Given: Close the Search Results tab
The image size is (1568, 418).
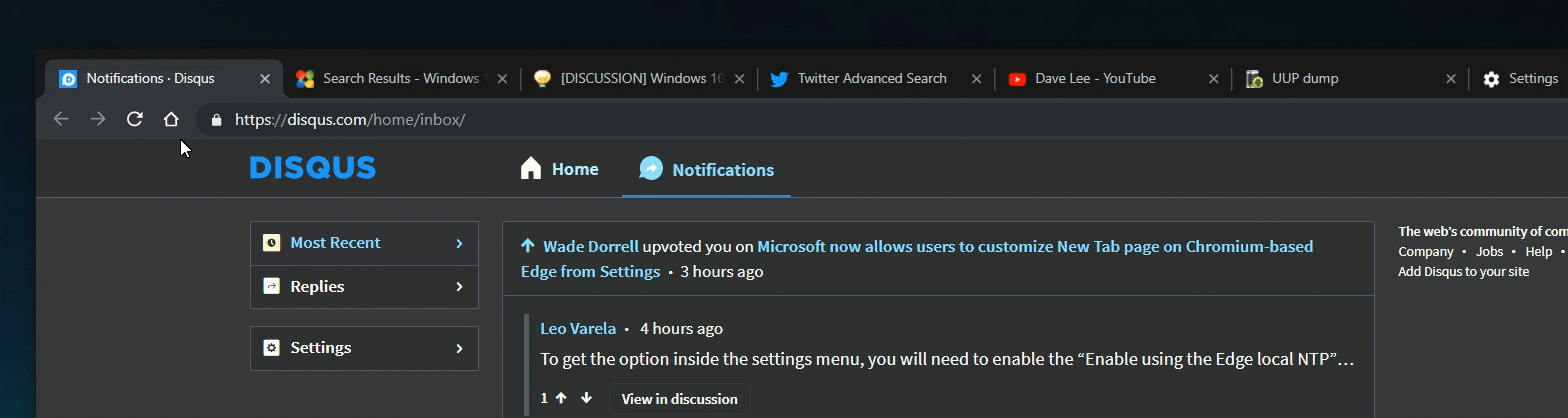Looking at the screenshot, I should click(x=502, y=79).
